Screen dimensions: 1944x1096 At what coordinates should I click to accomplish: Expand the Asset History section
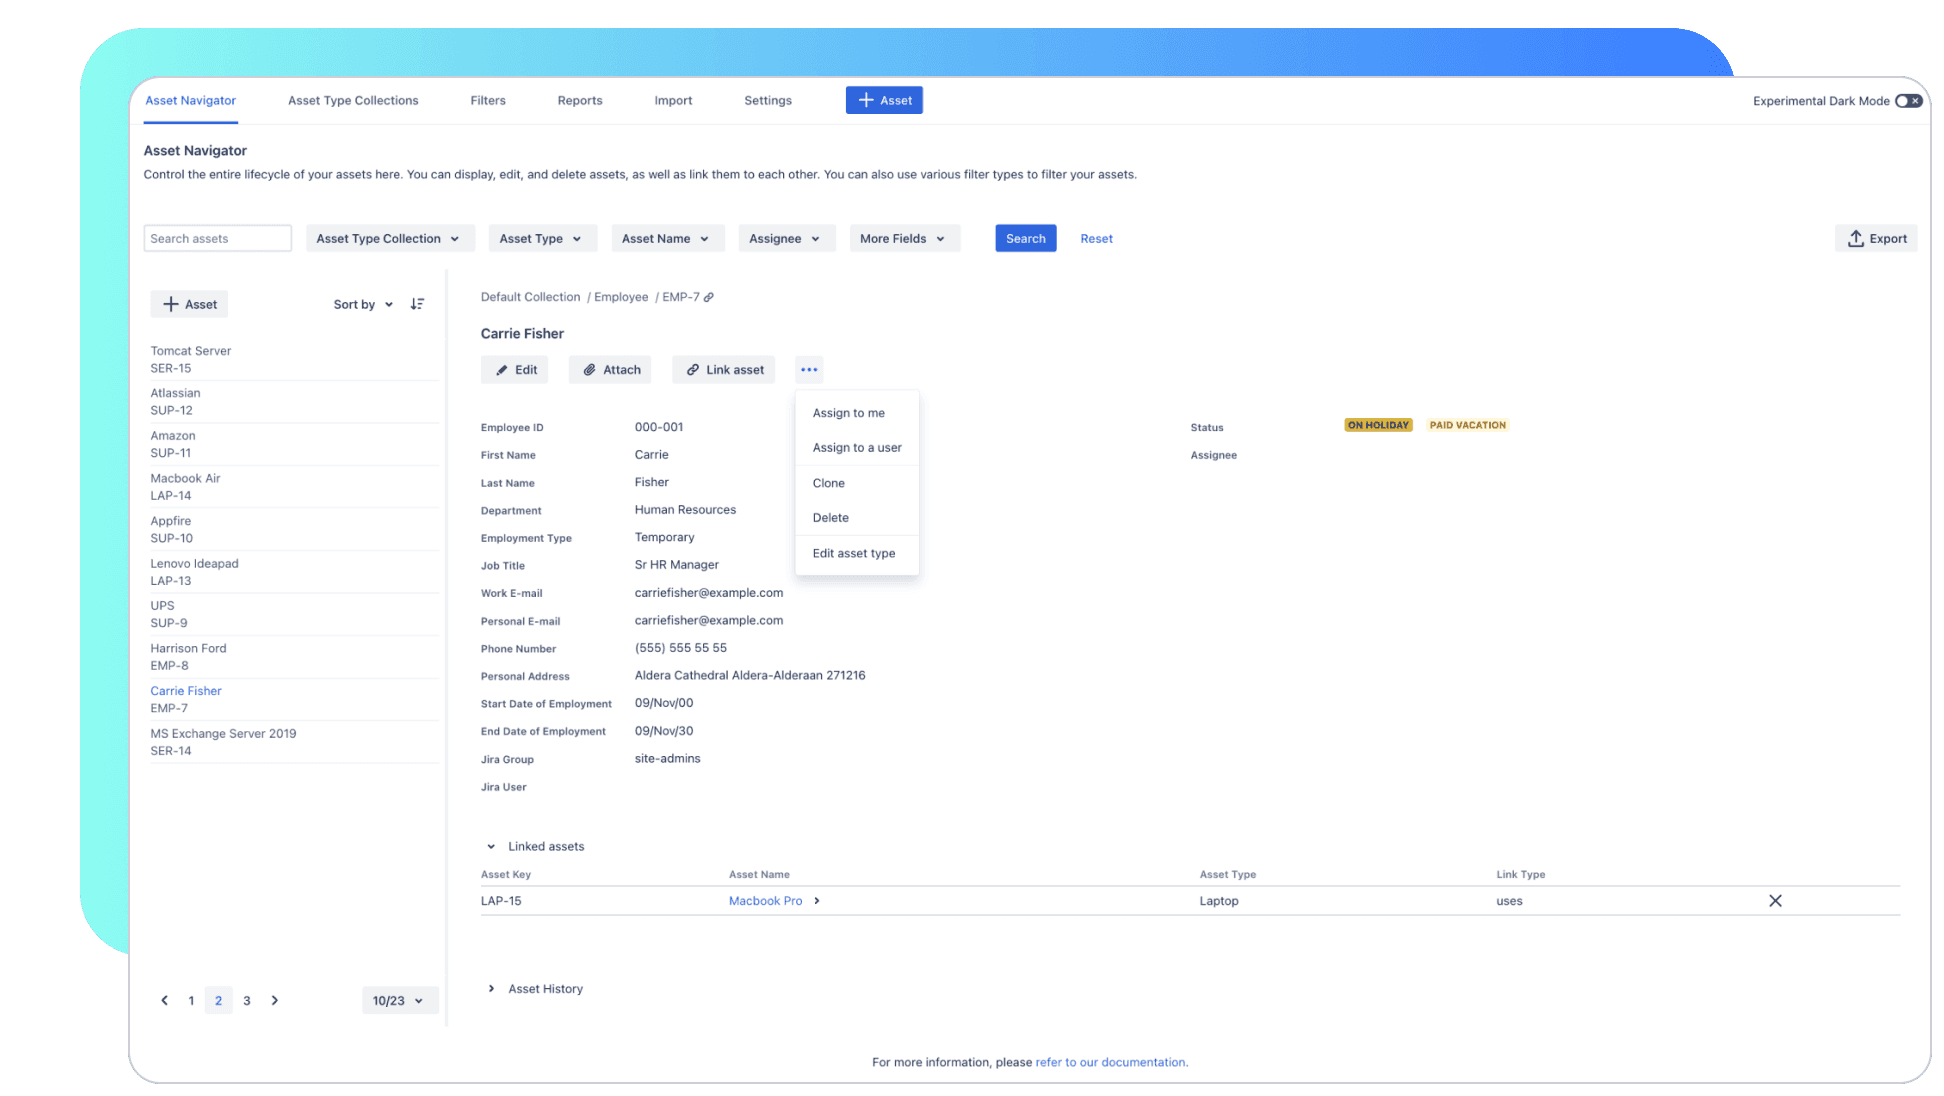[491, 988]
